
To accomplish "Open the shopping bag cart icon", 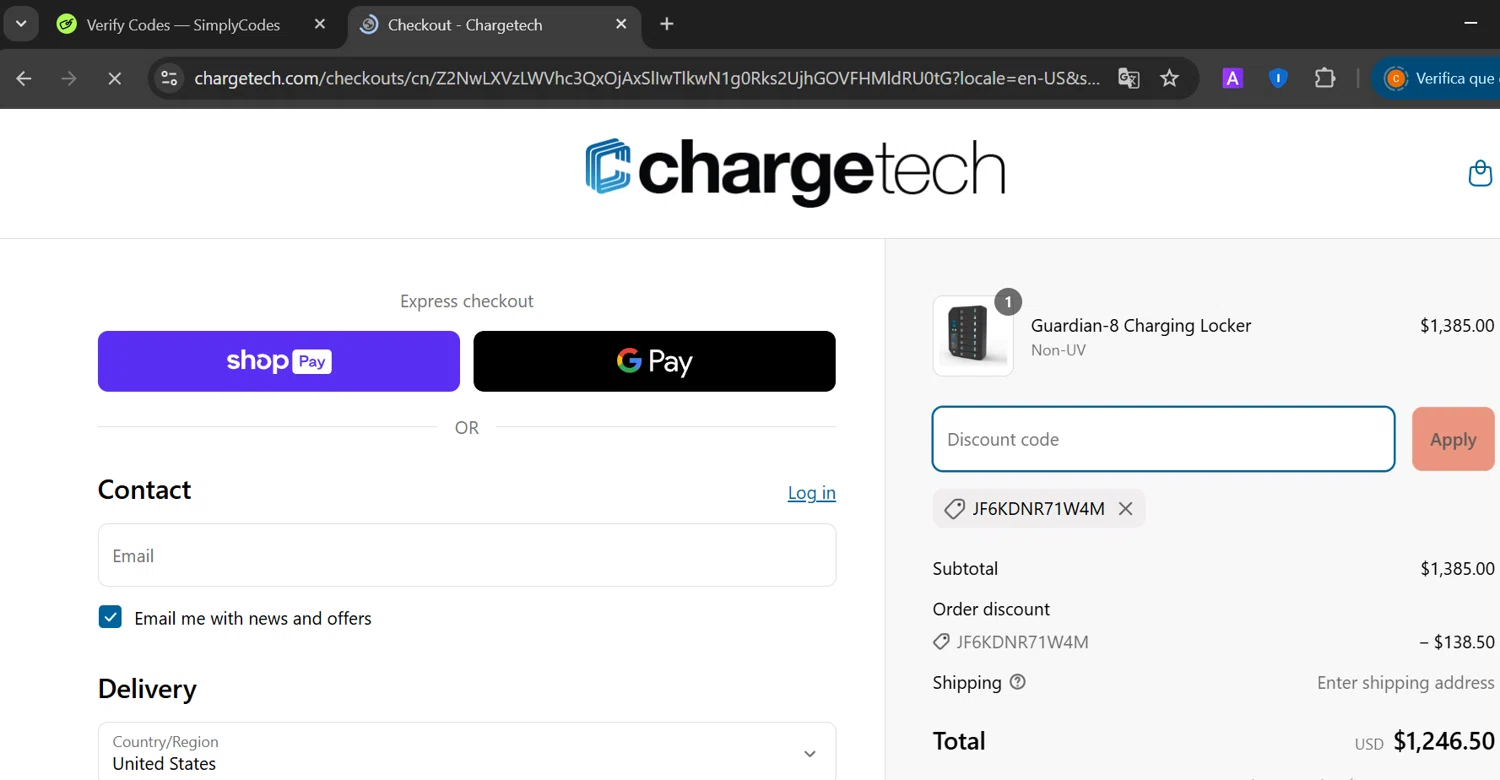I will pos(1480,173).
